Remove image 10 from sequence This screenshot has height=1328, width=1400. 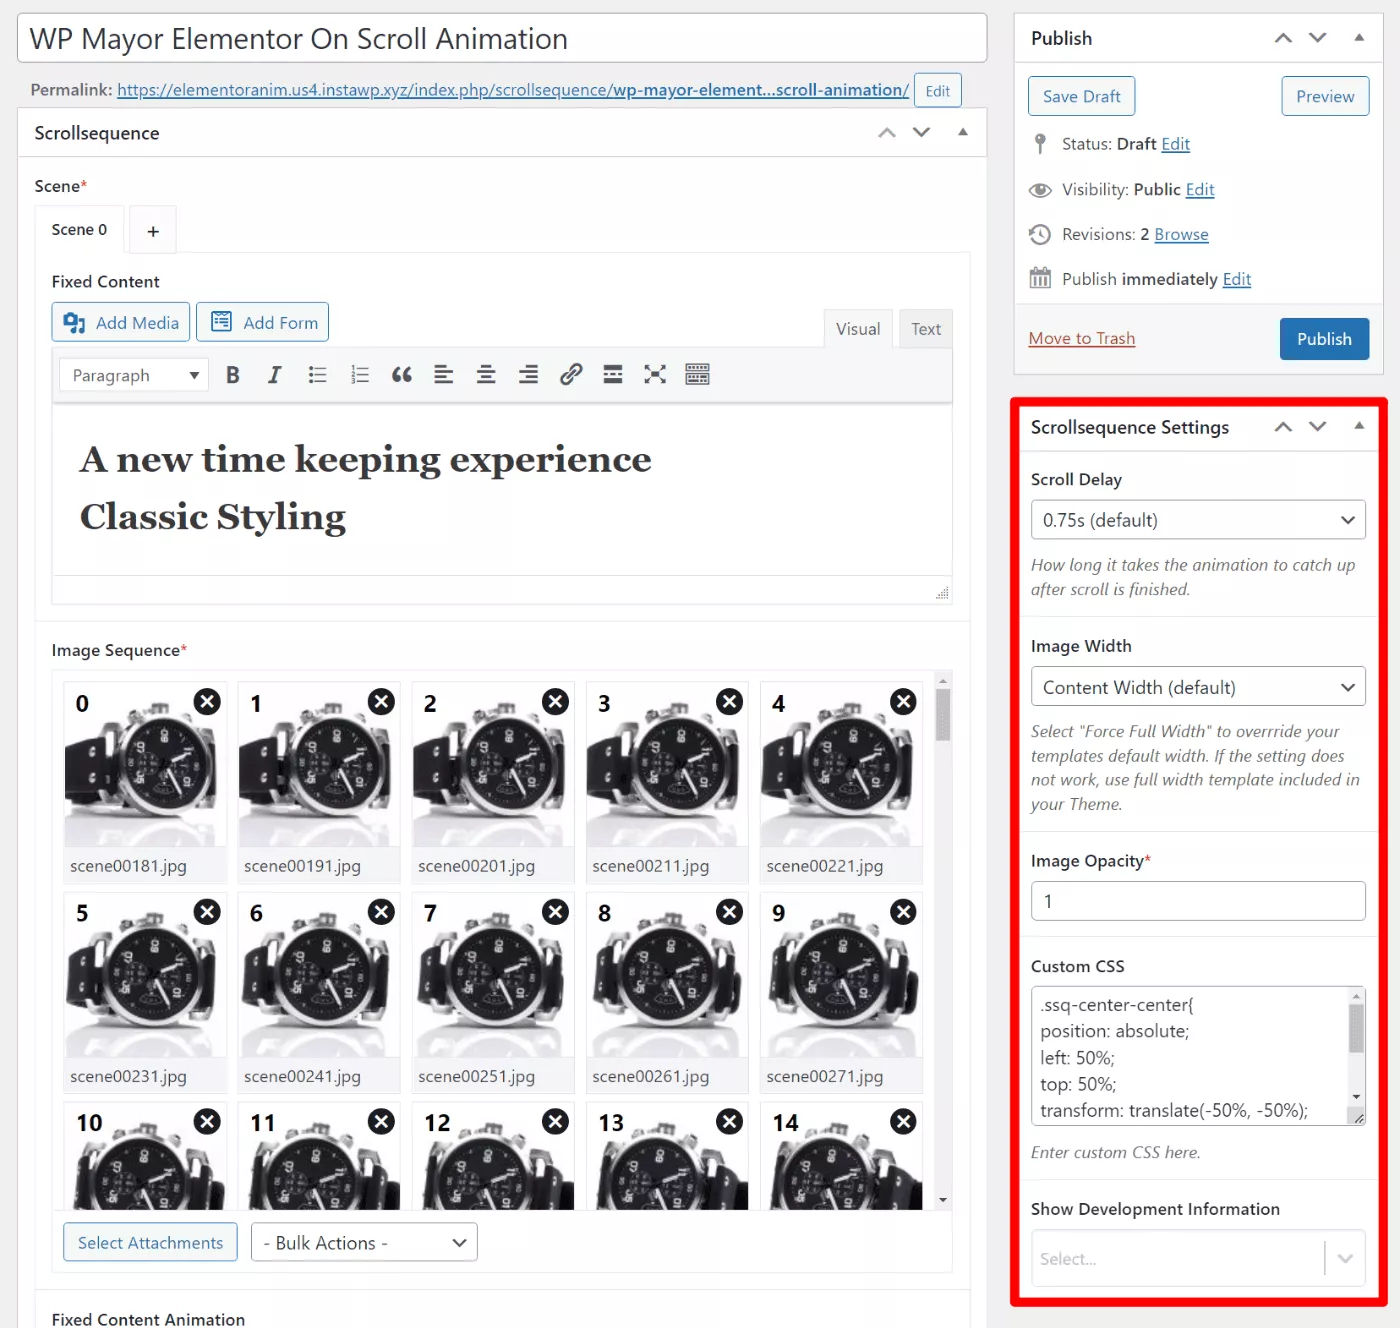(x=207, y=1122)
